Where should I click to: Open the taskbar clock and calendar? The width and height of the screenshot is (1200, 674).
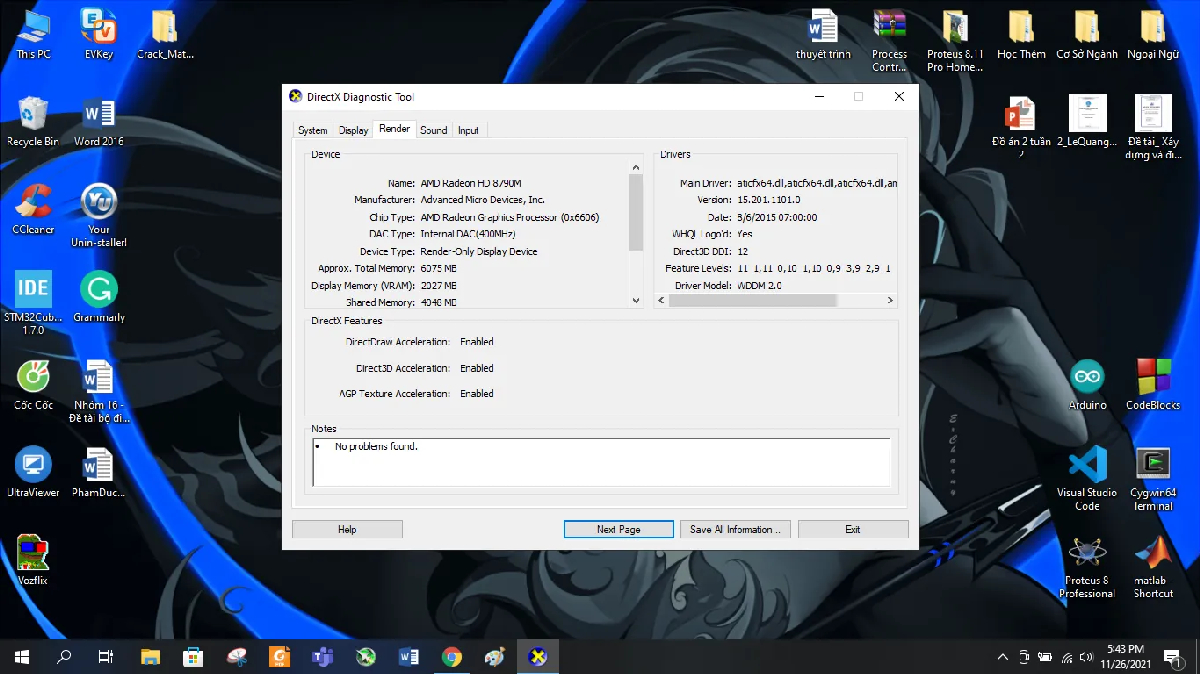tap(1126, 656)
